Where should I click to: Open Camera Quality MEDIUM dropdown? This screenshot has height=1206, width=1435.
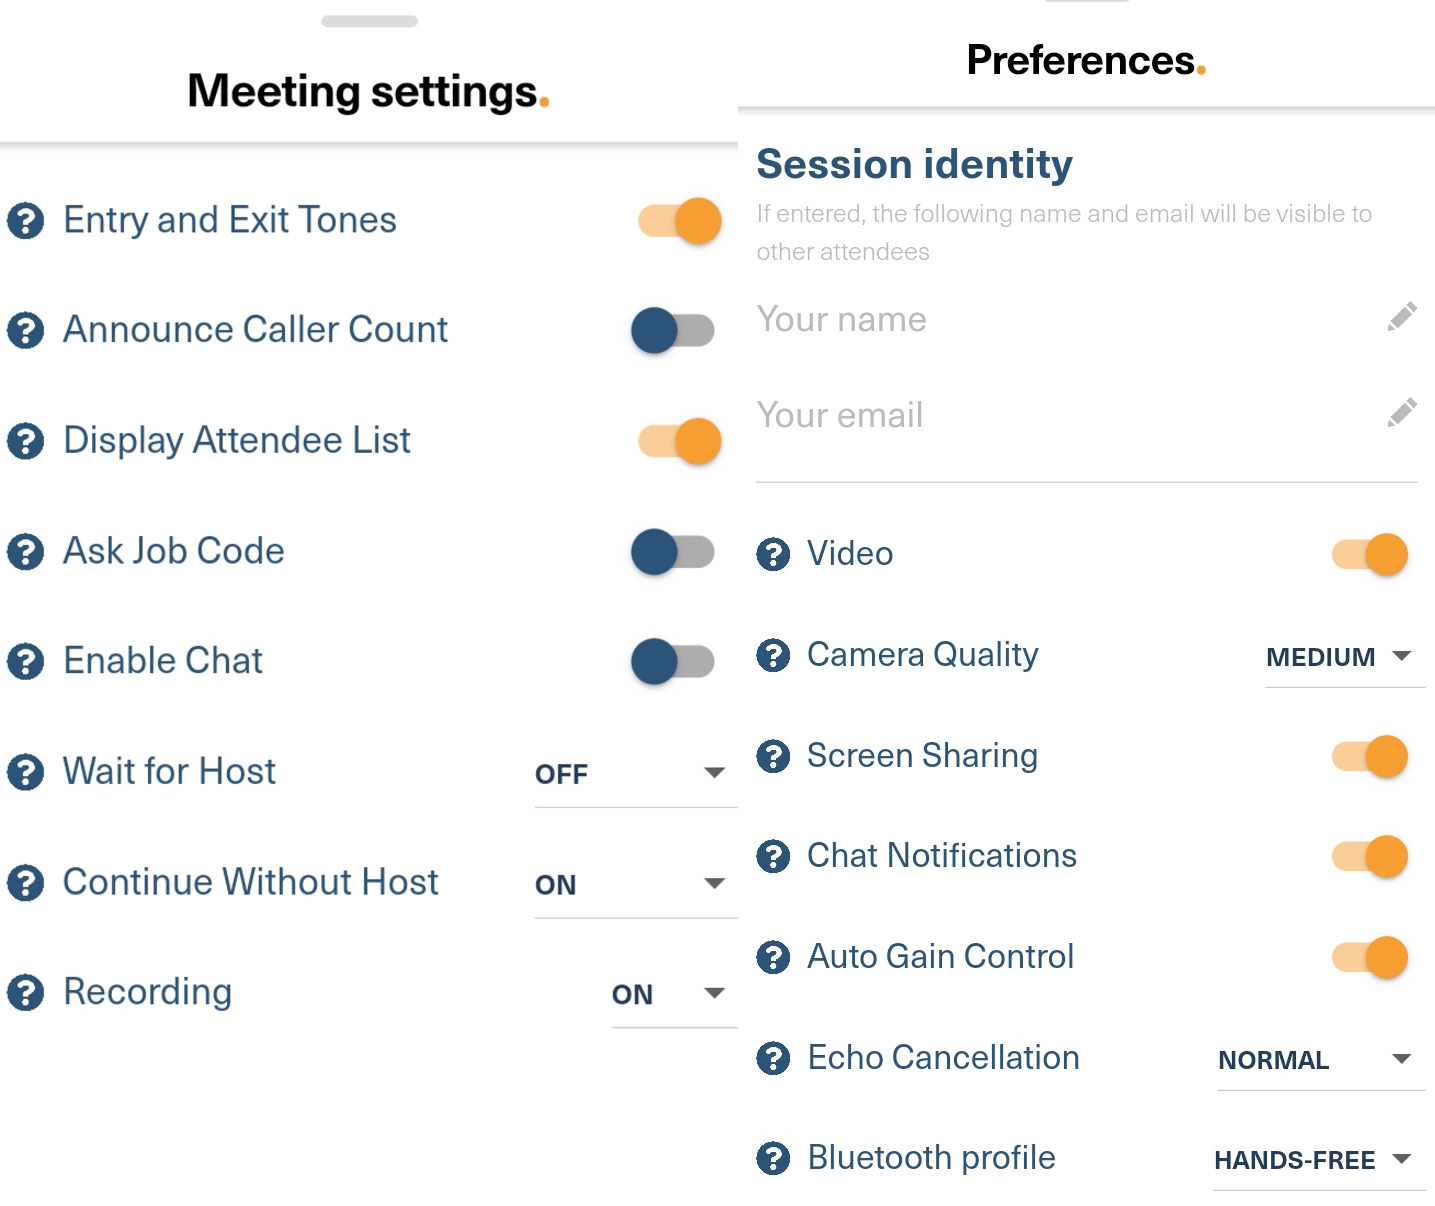(x=1345, y=657)
